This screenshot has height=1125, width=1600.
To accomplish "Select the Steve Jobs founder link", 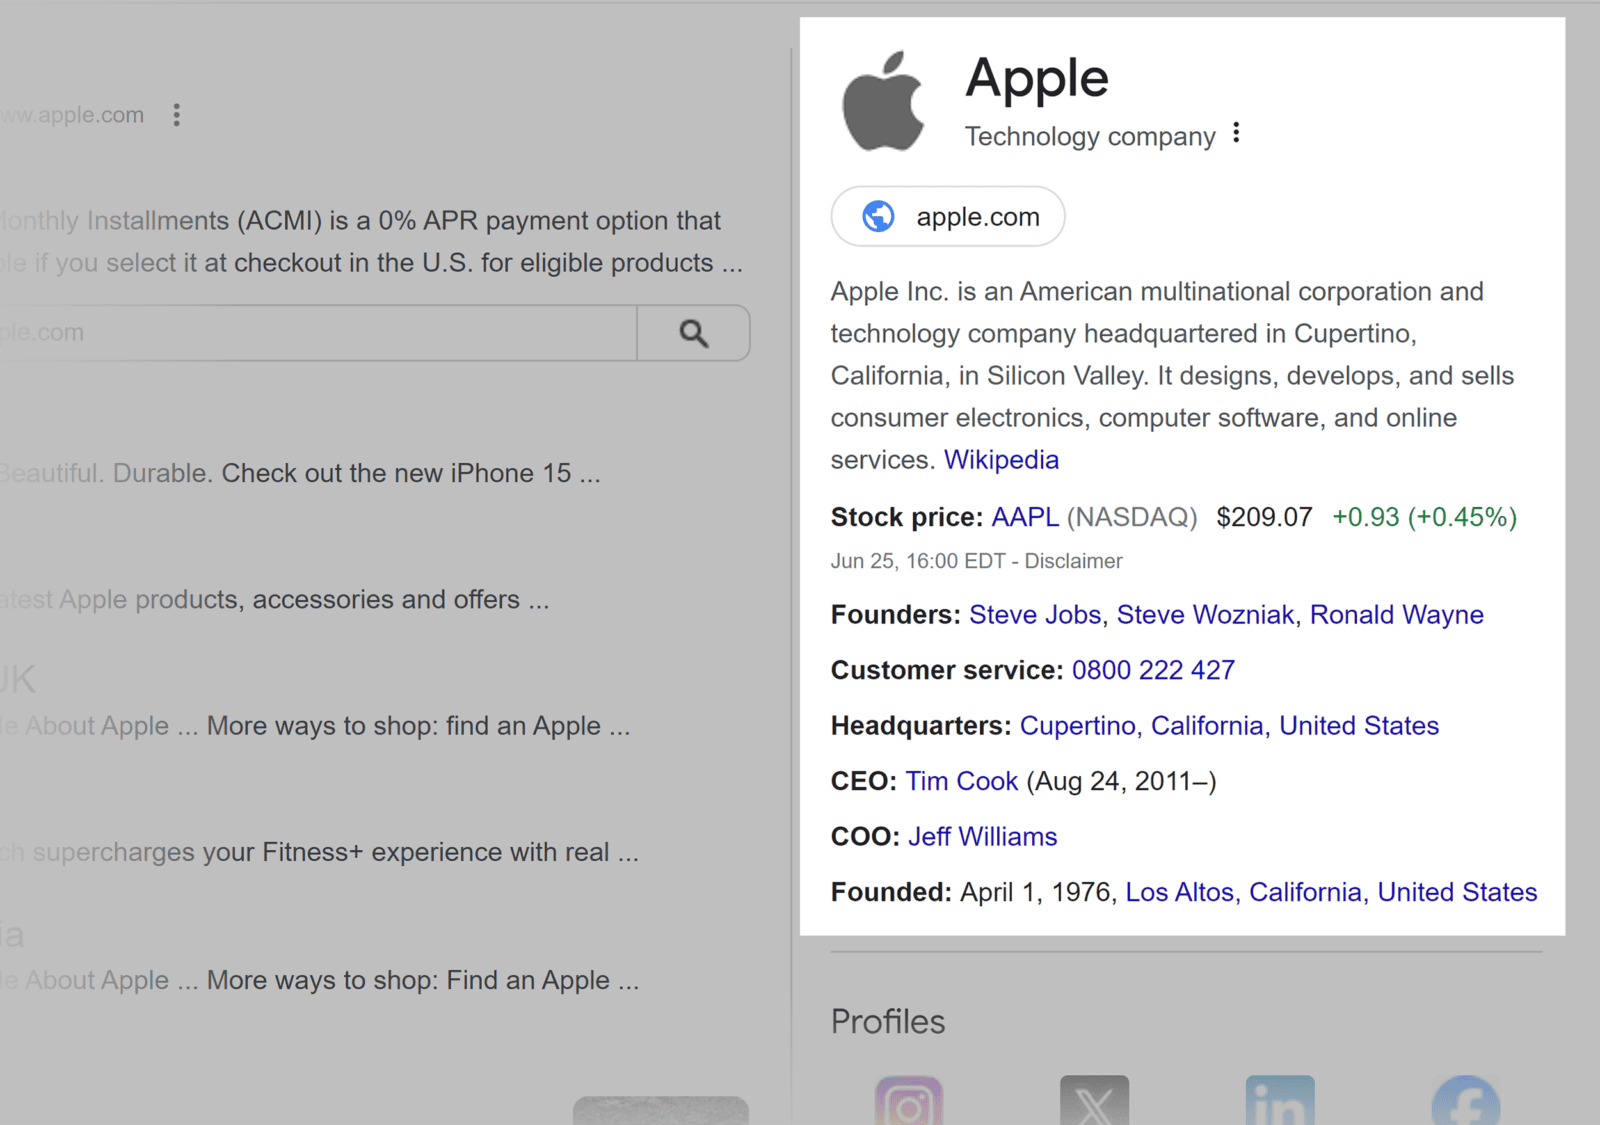I will click(1035, 615).
